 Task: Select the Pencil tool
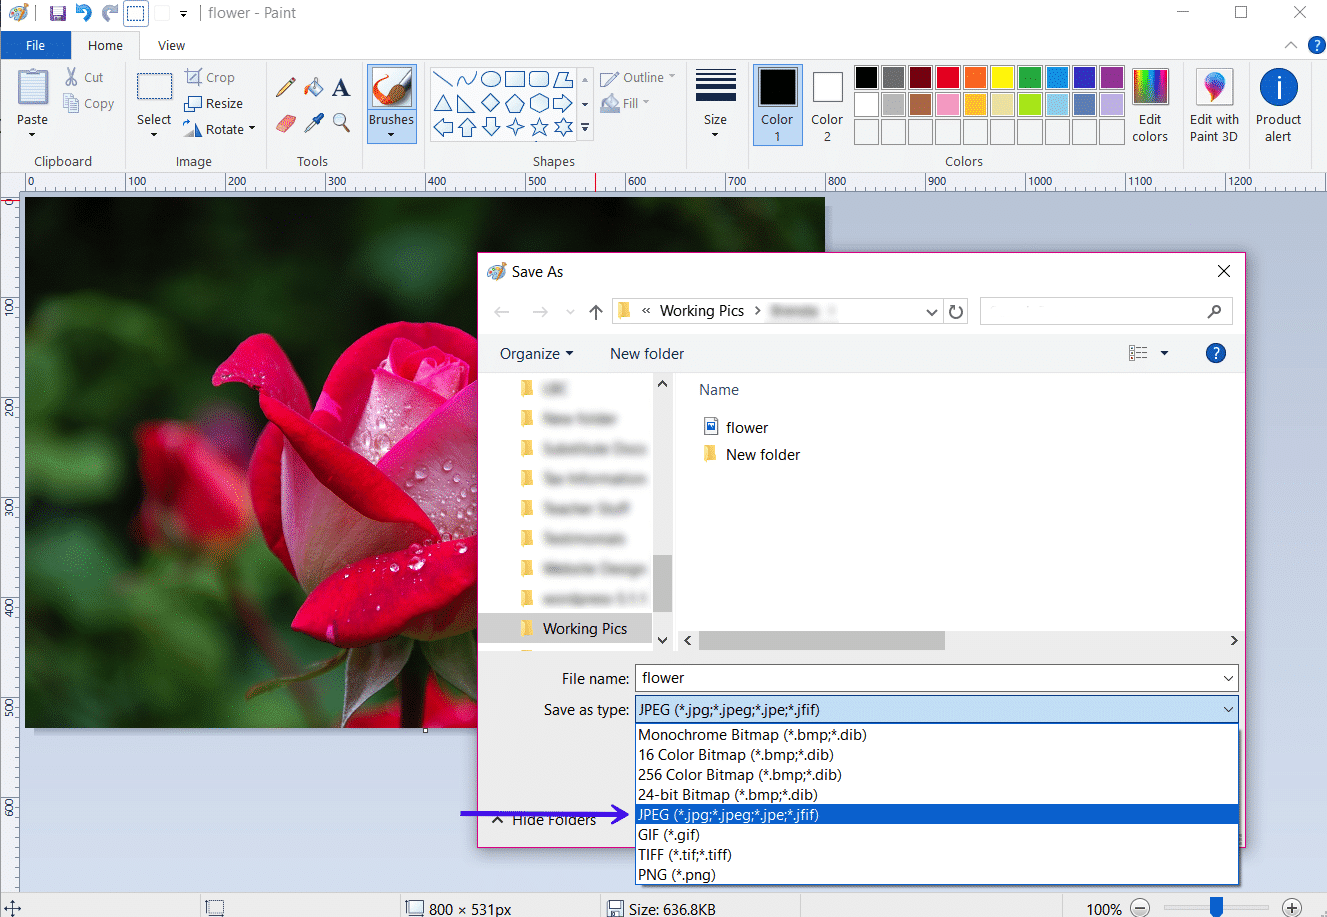click(x=285, y=87)
